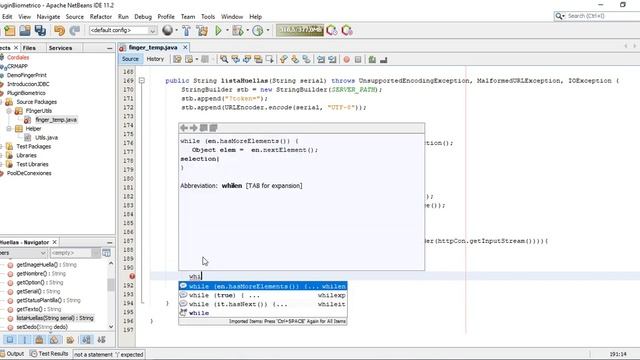The width and height of the screenshot is (640, 360).
Task: Click the Find Previous Occurrence editor icon
Action: point(235,60)
